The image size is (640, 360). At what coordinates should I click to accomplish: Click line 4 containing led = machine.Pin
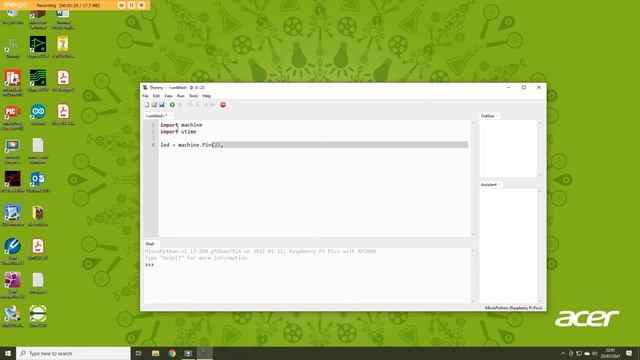pos(313,145)
